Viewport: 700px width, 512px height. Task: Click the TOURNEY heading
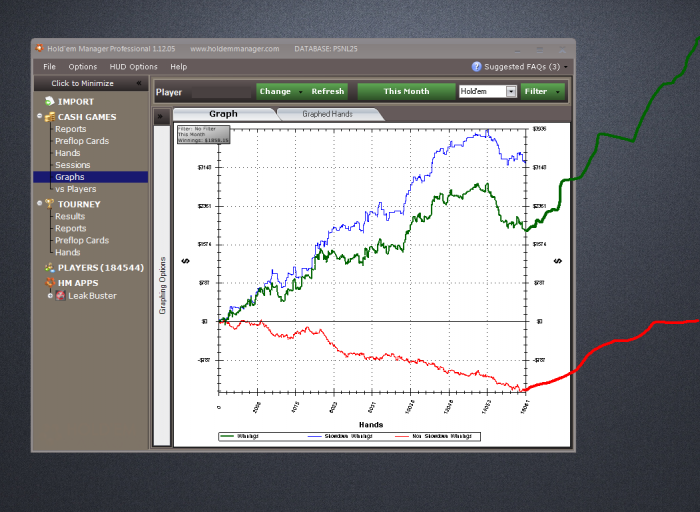[x=79, y=204]
